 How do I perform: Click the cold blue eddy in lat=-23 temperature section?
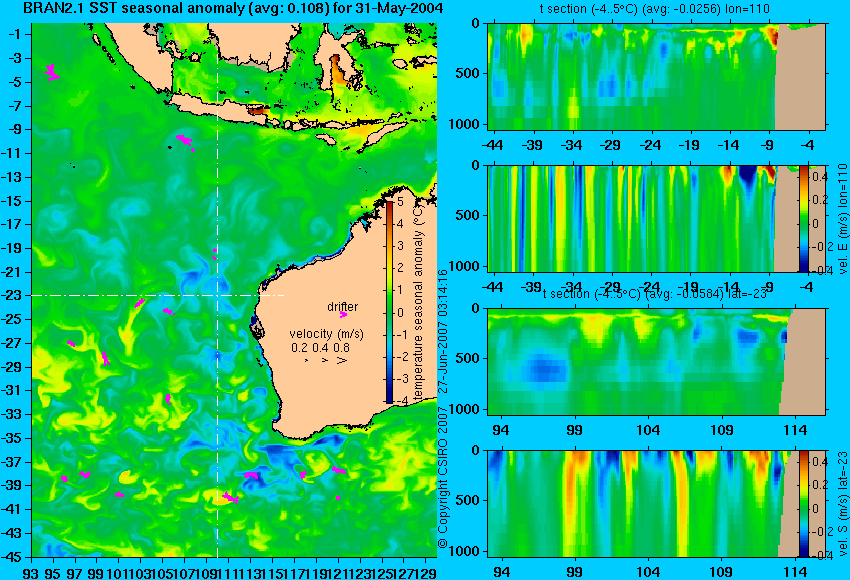(544, 371)
